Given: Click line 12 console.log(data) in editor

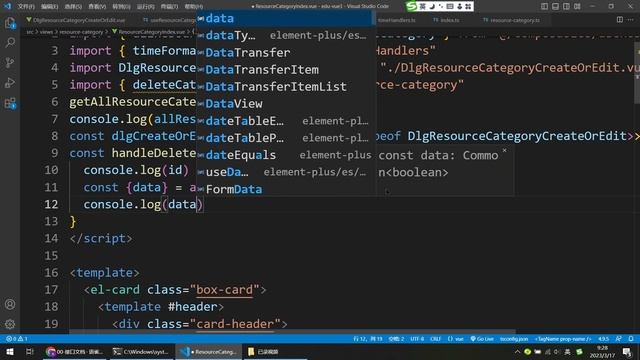Looking at the screenshot, I should (143, 204).
